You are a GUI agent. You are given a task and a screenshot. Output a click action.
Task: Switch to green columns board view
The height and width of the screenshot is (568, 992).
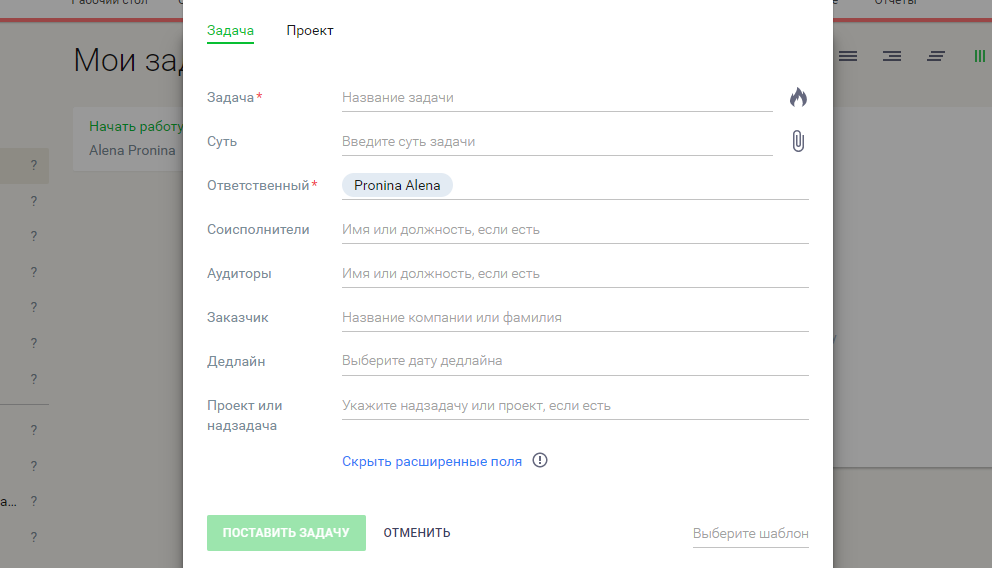pos(980,56)
